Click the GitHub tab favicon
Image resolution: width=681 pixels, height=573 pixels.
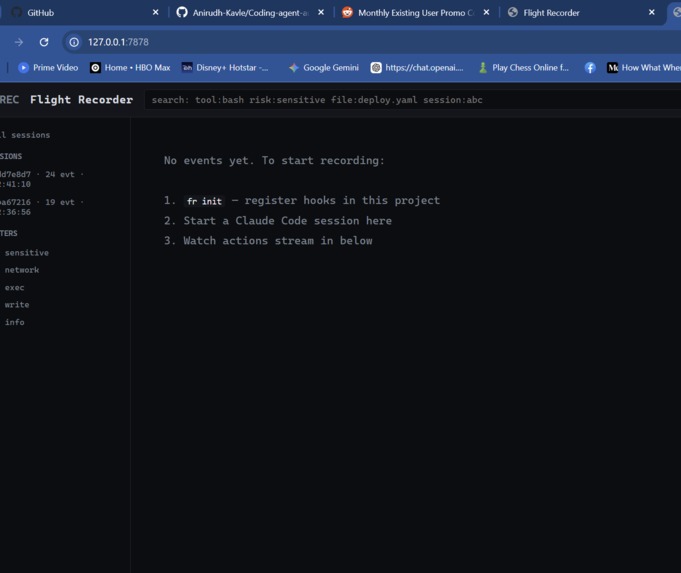[x=17, y=12]
